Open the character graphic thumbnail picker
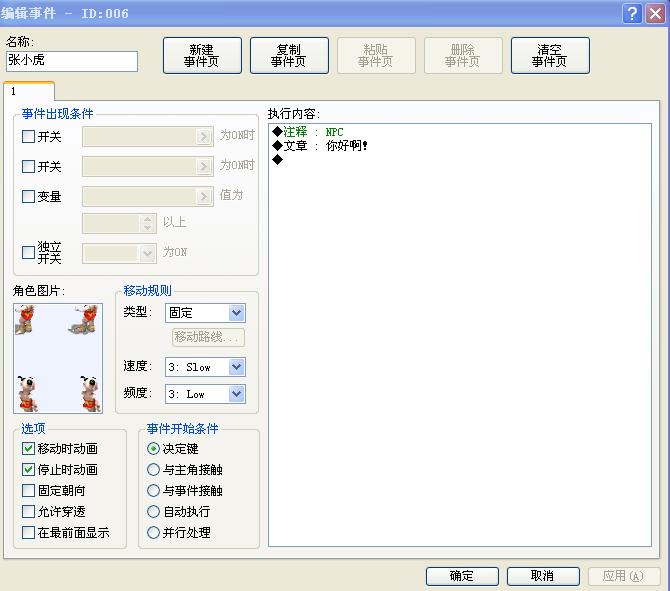Image resolution: width=670 pixels, height=591 pixels. pos(58,358)
